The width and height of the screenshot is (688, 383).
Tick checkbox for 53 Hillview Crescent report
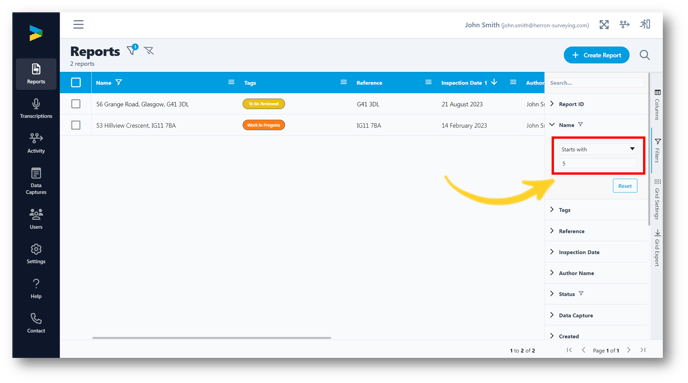(x=76, y=125)
